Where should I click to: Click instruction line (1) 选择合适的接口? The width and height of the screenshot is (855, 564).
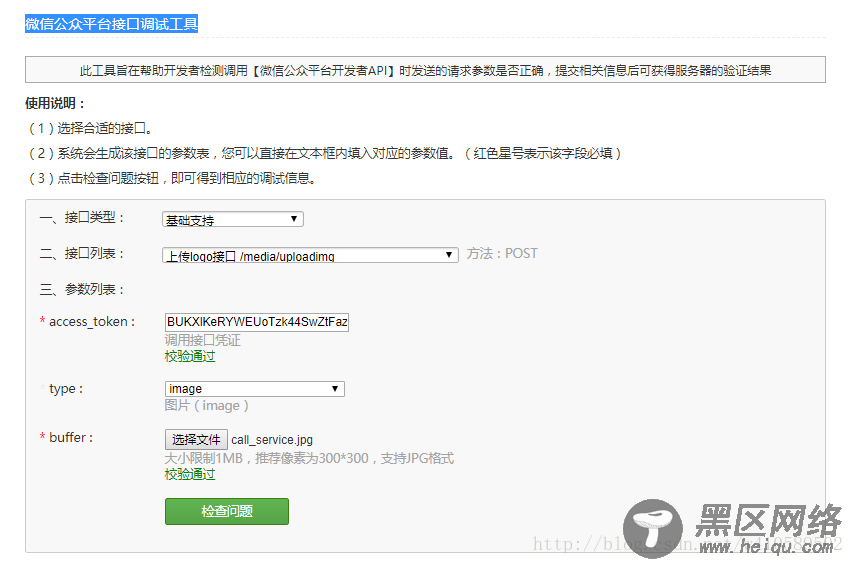tap(89, 128)
